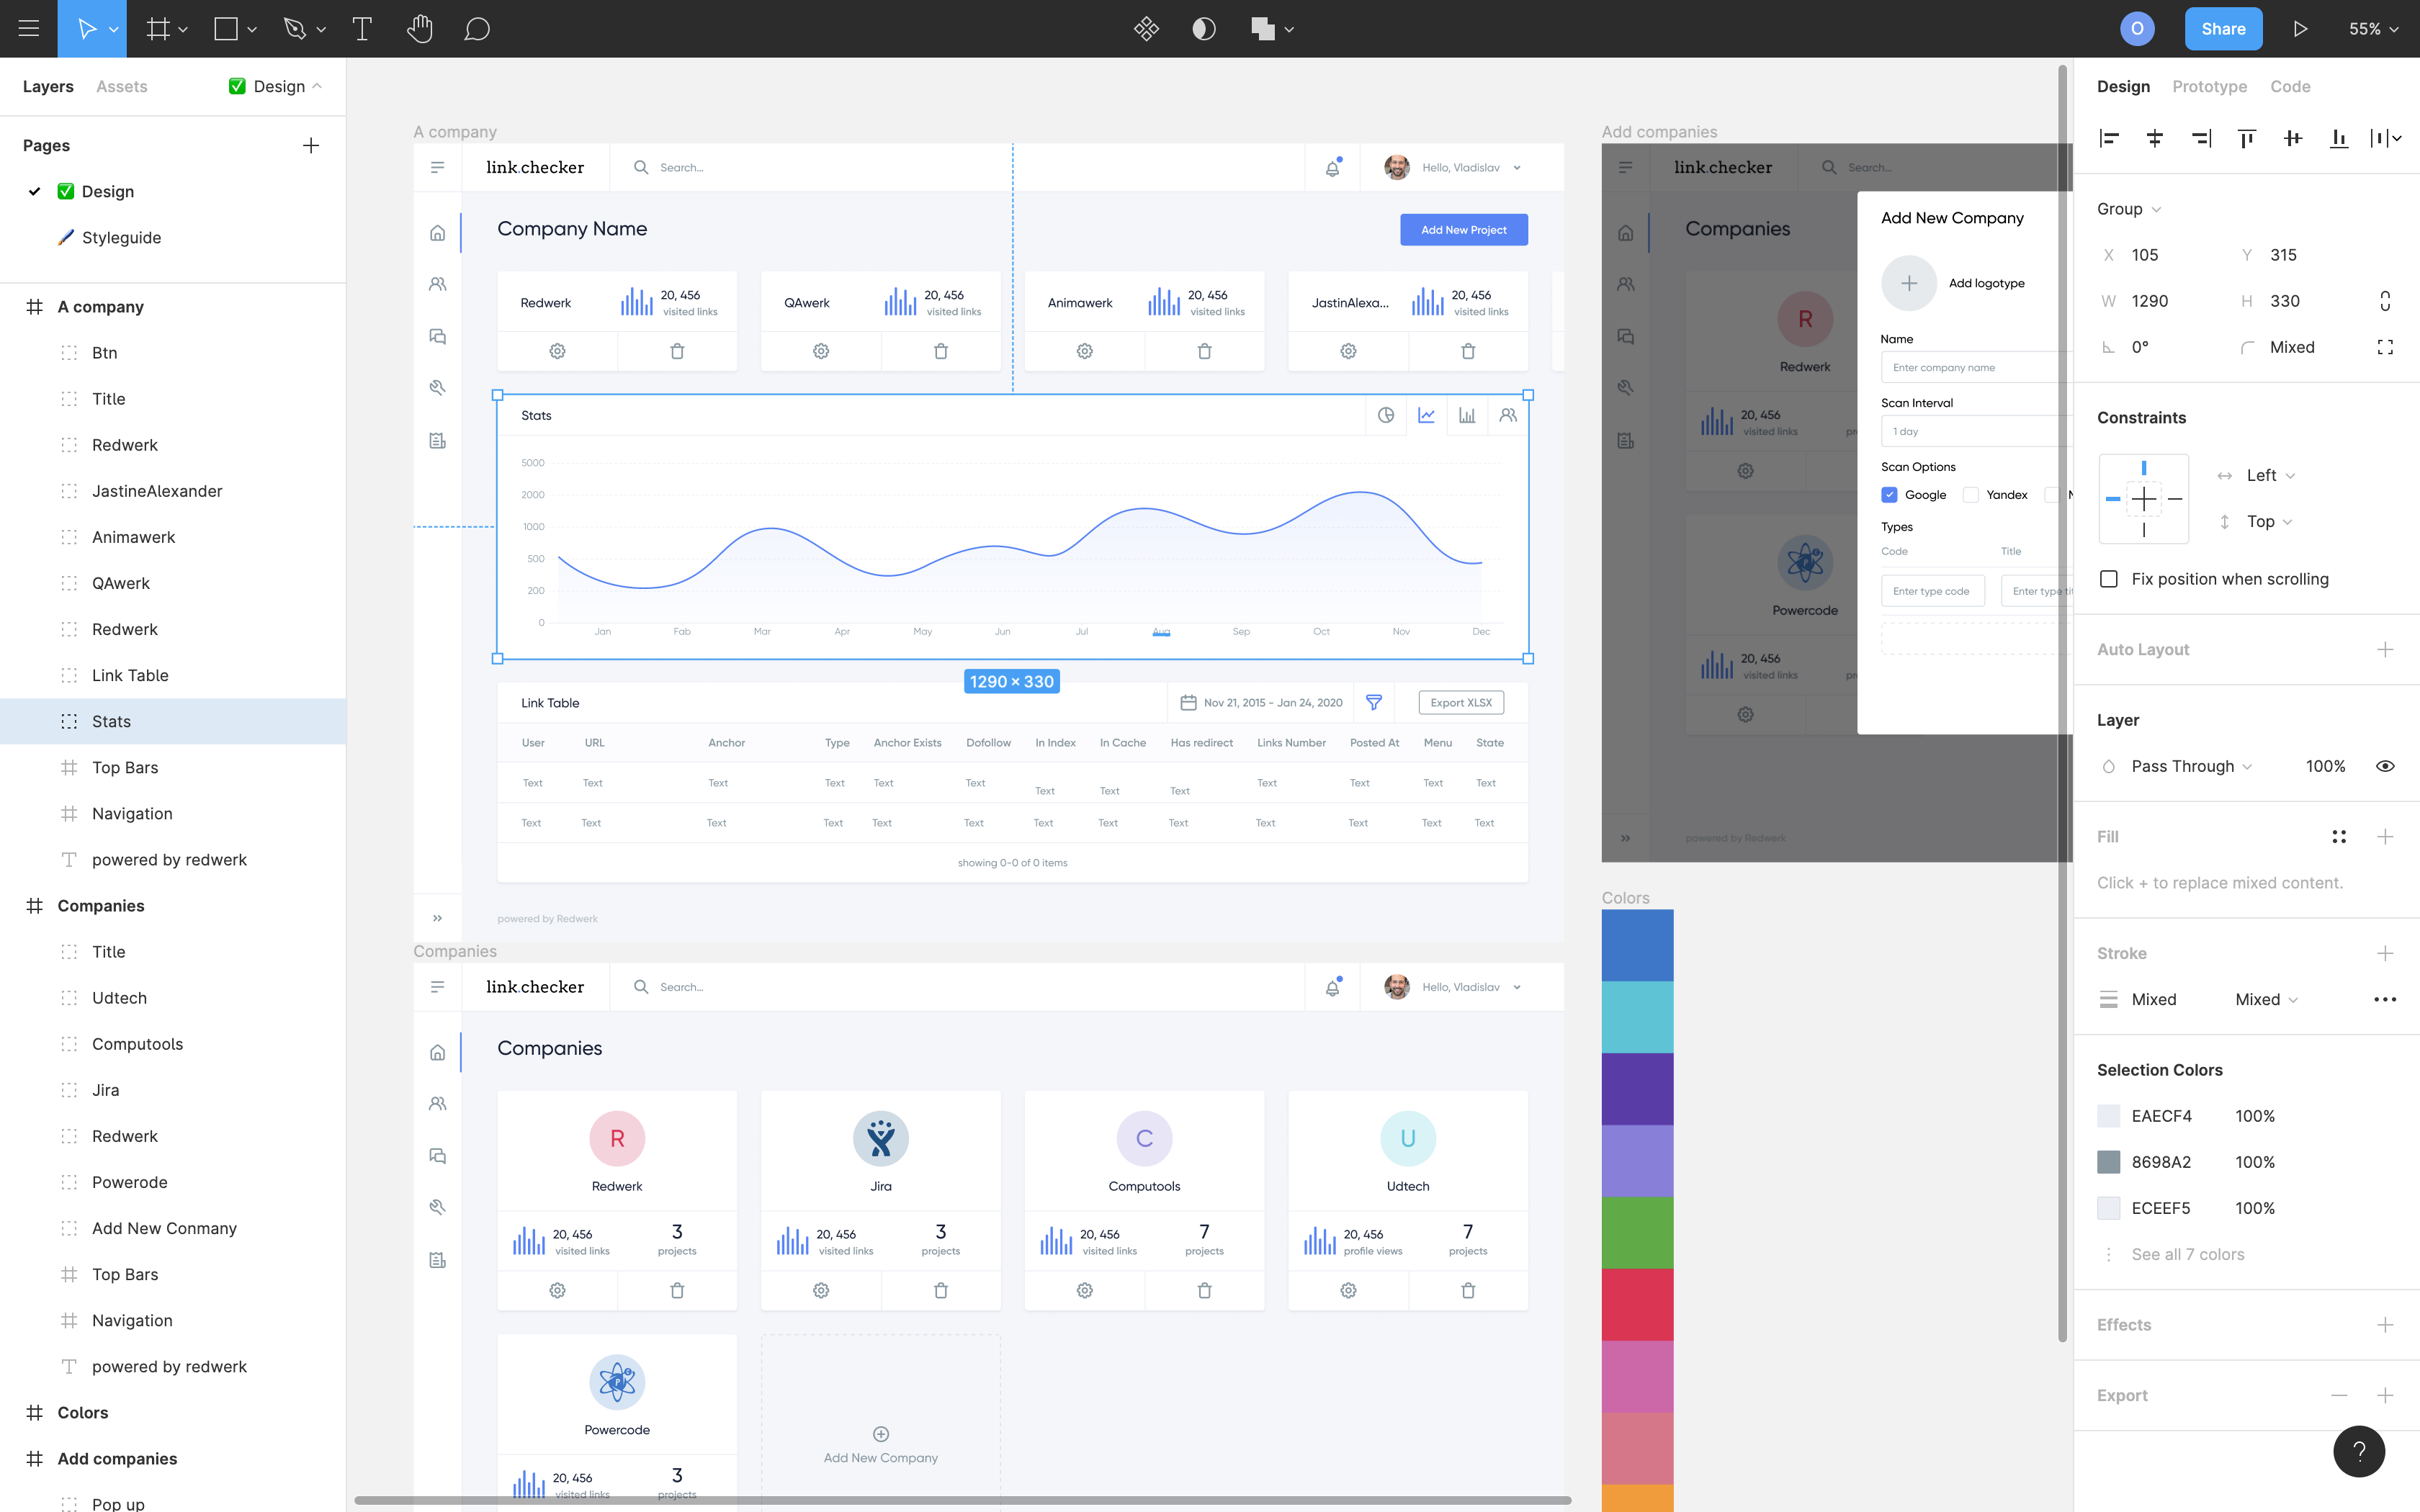Click the Share button

tap(2223, 29)
